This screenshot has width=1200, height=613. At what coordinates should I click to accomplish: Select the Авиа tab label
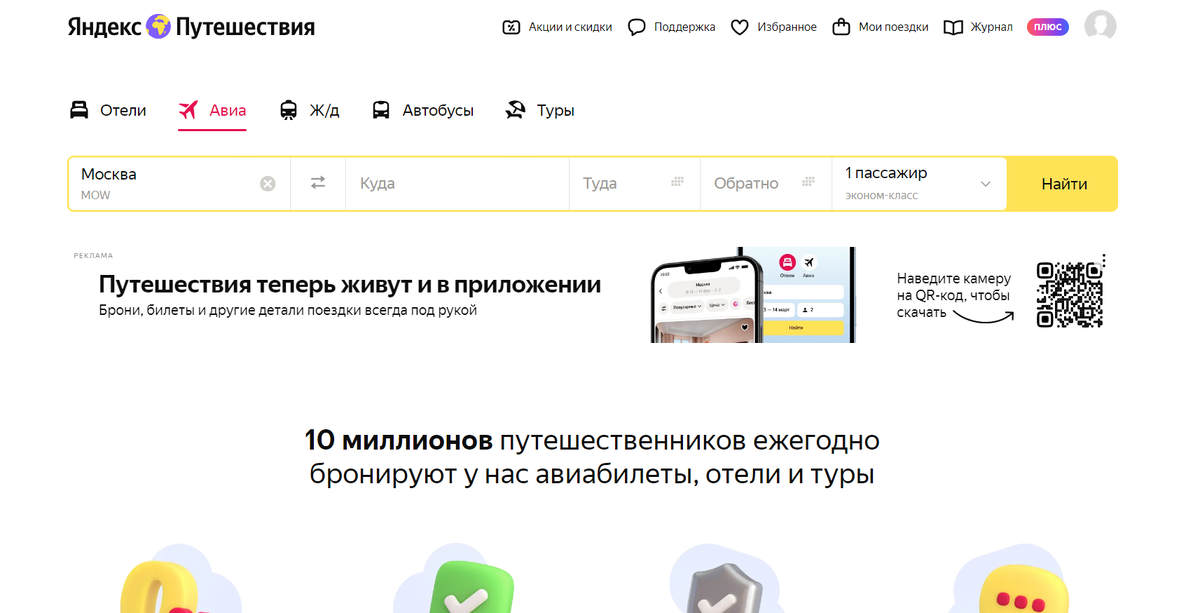pos(227,110)
